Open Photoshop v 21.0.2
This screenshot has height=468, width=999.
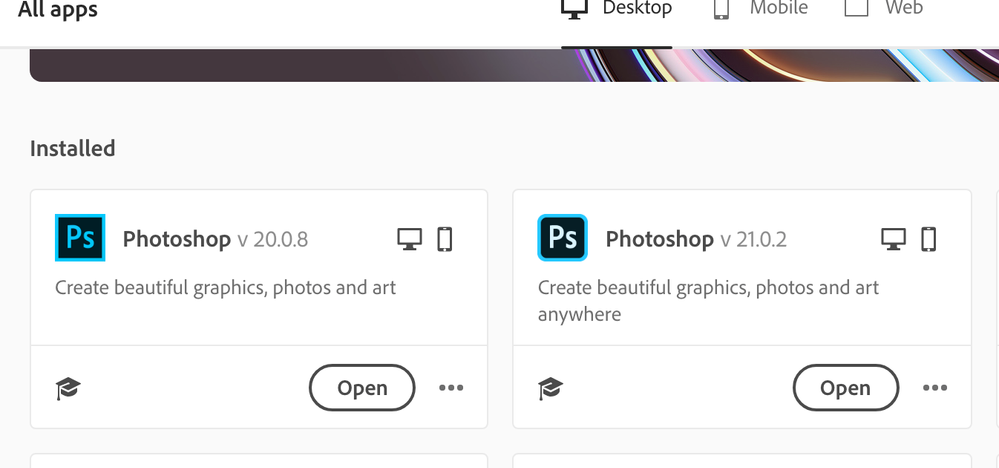pyautogui.click(x=845, y=388)
